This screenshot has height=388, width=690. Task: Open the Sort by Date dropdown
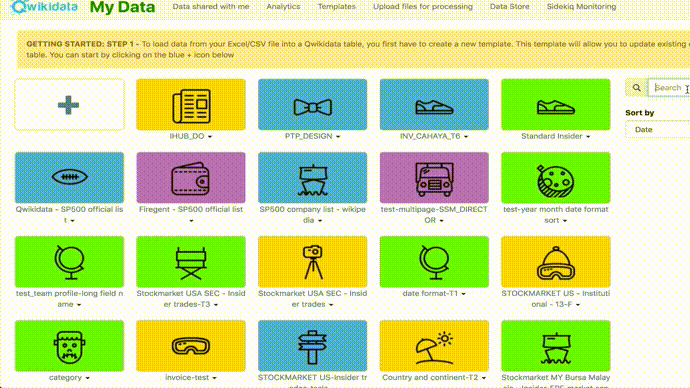coord(657,130)
